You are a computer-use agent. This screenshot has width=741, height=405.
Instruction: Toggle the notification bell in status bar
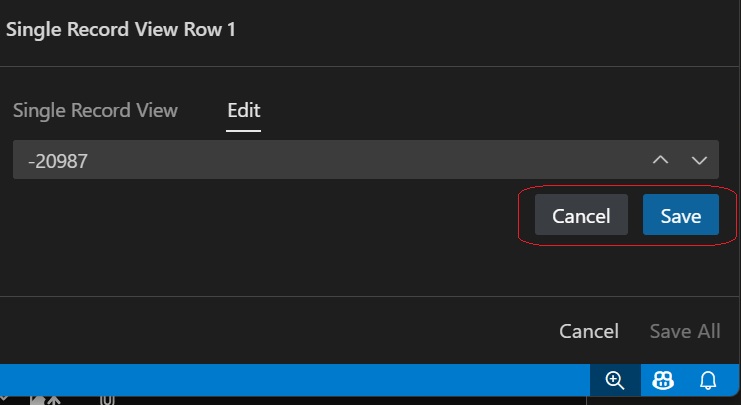pyautogui.click(x=708, y=379)
